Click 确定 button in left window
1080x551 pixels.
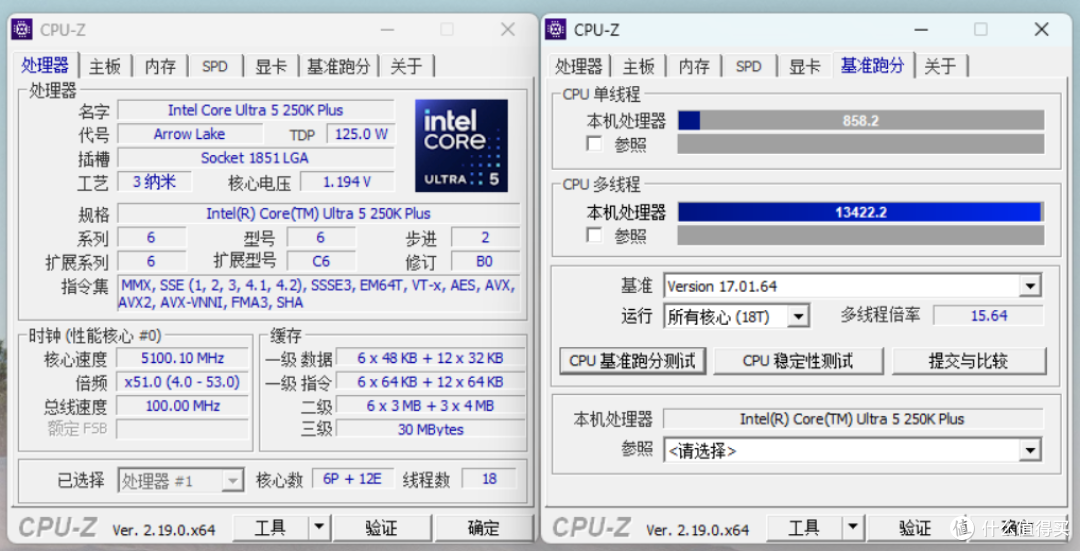coord(484,528)
